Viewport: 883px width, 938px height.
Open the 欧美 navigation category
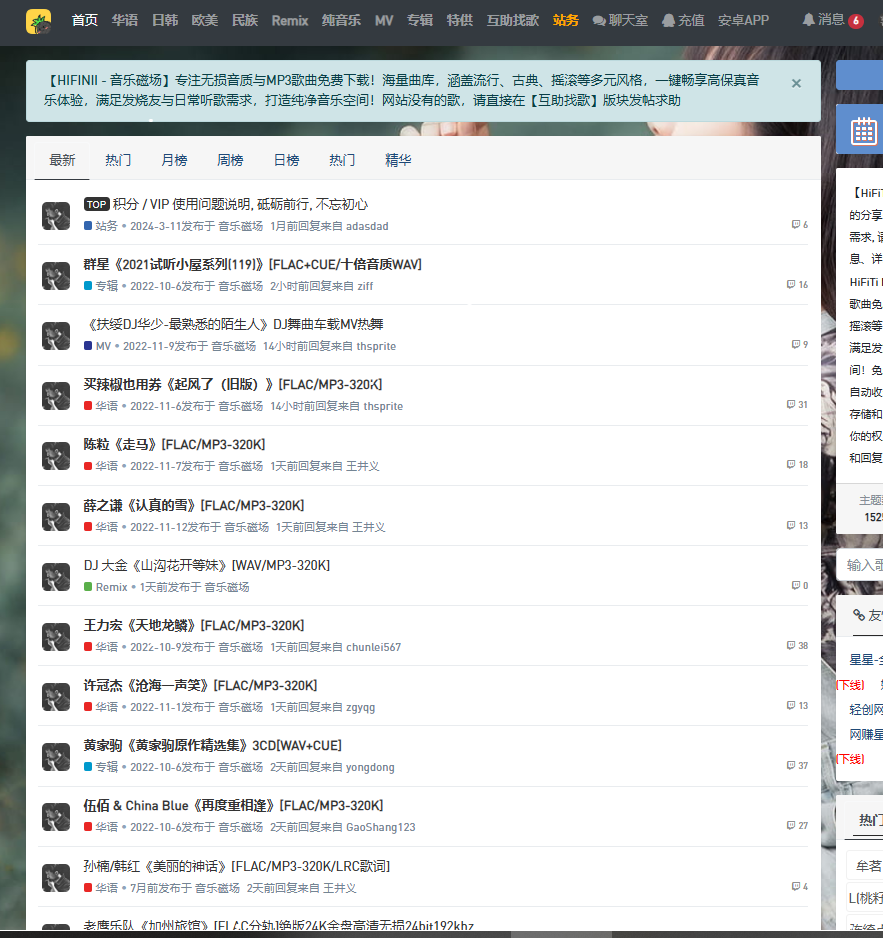205,20
